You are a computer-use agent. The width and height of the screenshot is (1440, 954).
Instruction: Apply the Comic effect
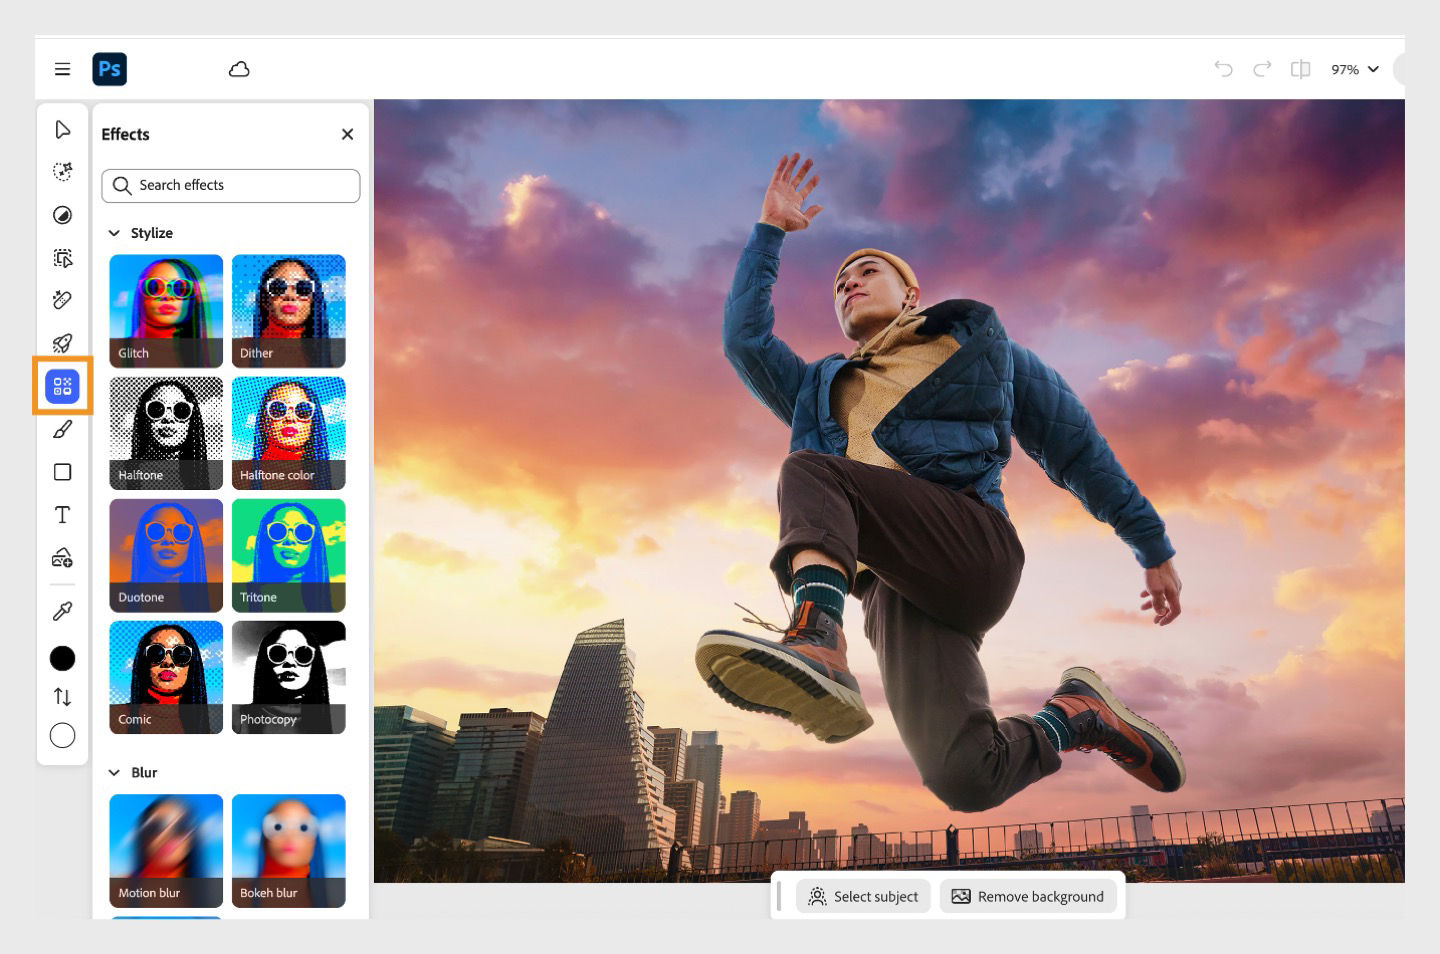[166, 677]
